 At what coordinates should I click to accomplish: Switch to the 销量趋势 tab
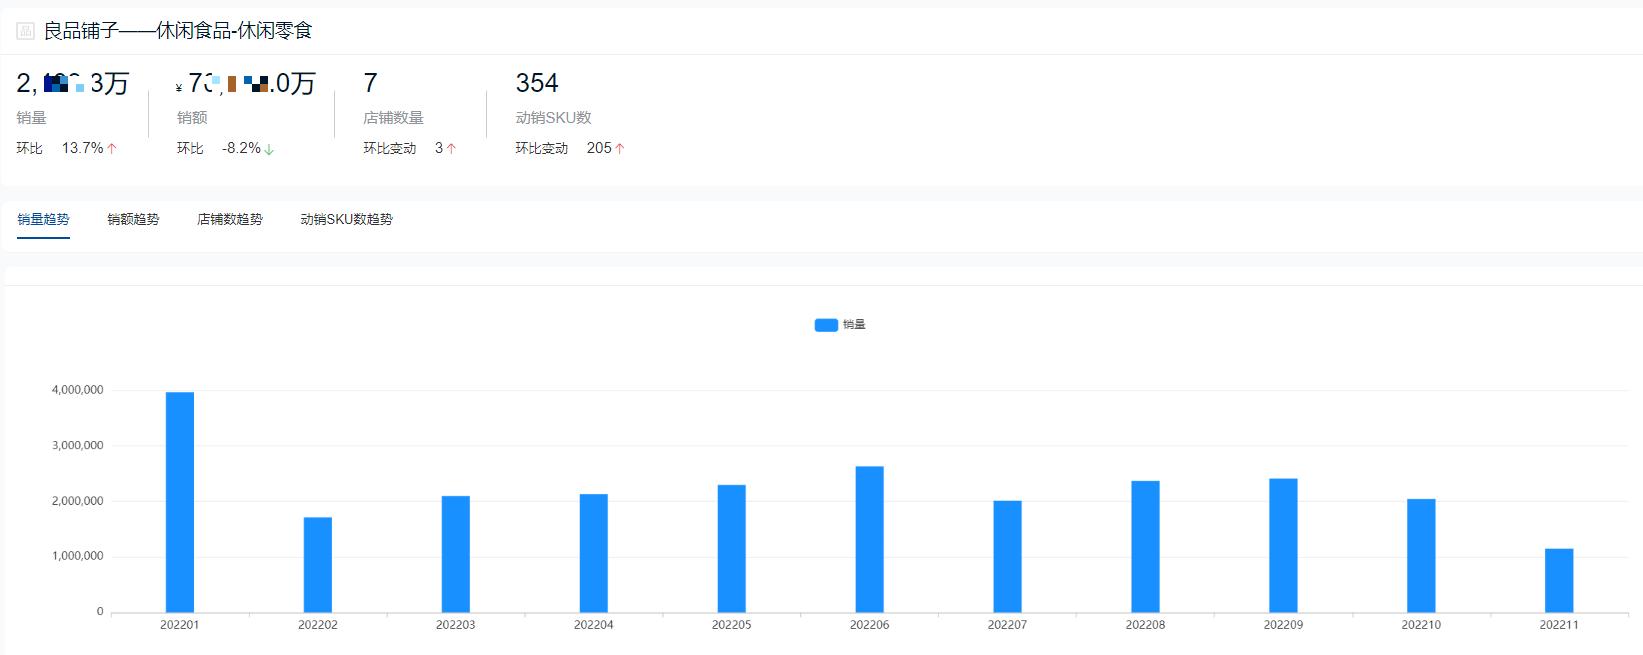[x=43, y=219]
